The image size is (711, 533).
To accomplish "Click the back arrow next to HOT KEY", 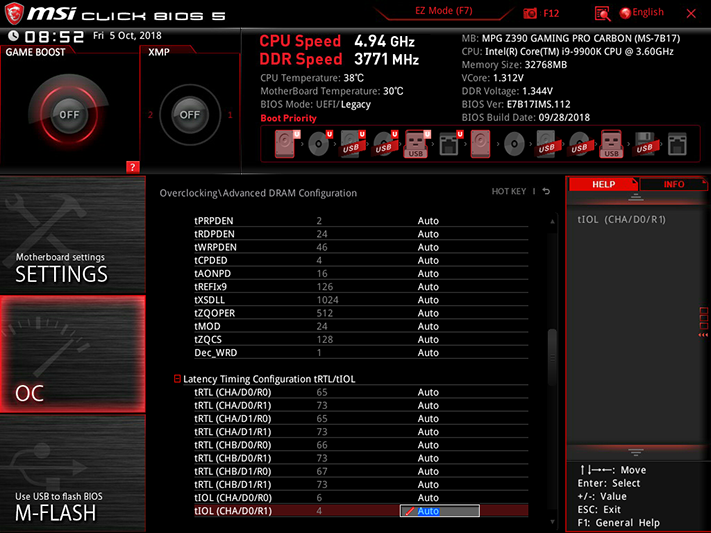I will (546, 191).
